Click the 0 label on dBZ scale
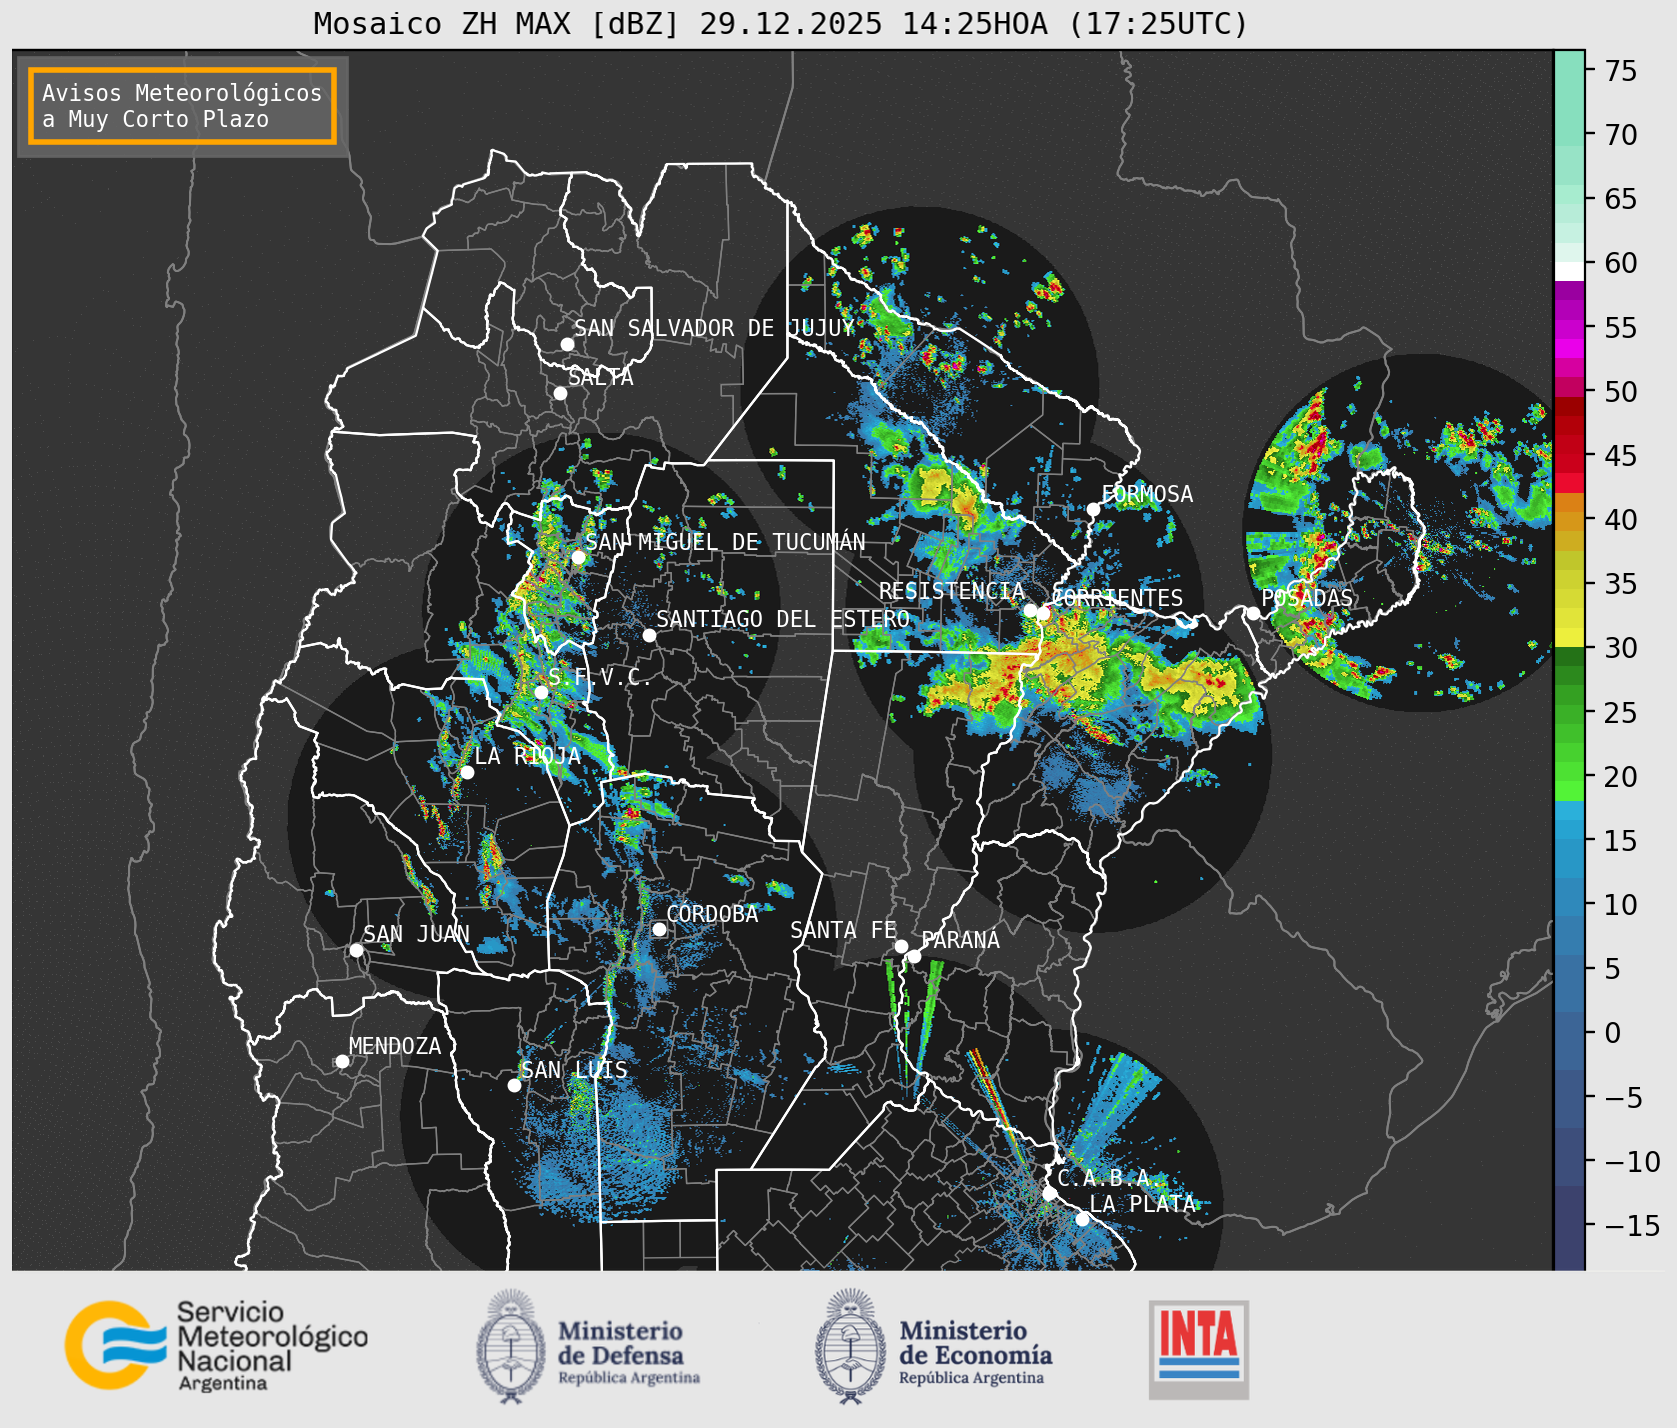 (1612, 1033)
